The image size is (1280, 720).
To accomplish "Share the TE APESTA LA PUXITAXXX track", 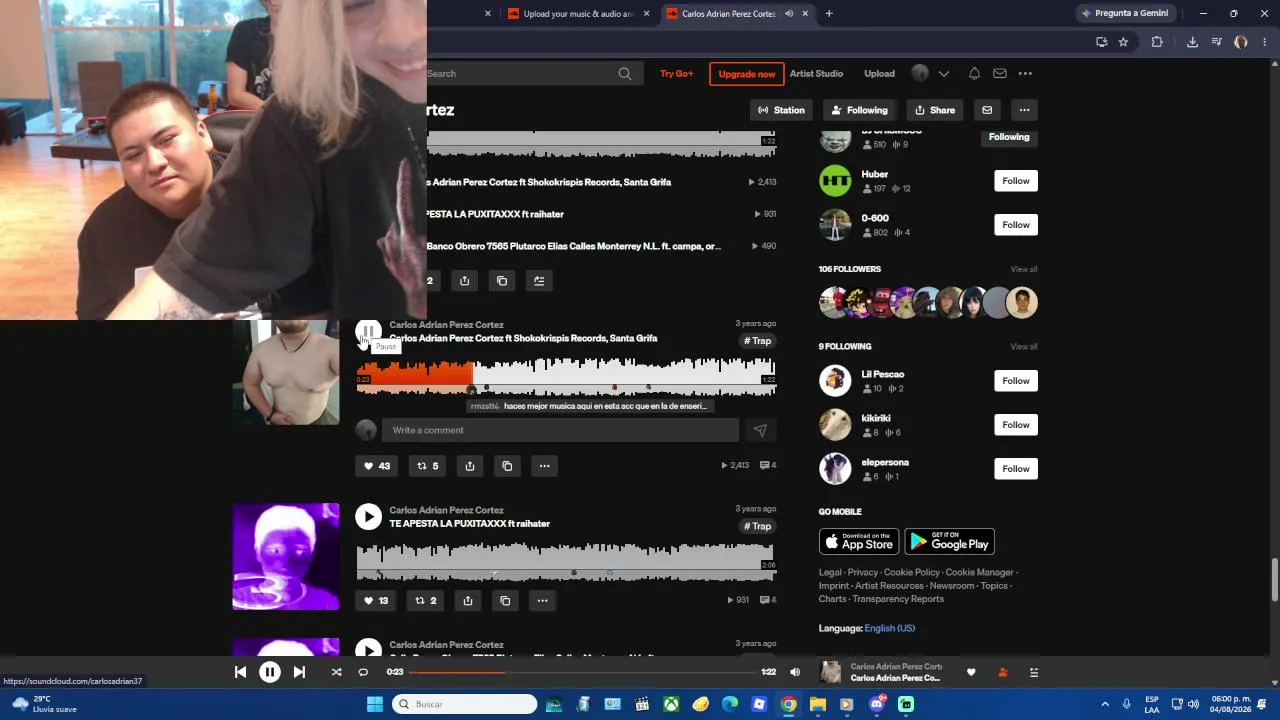I will [x=467, y=601].
